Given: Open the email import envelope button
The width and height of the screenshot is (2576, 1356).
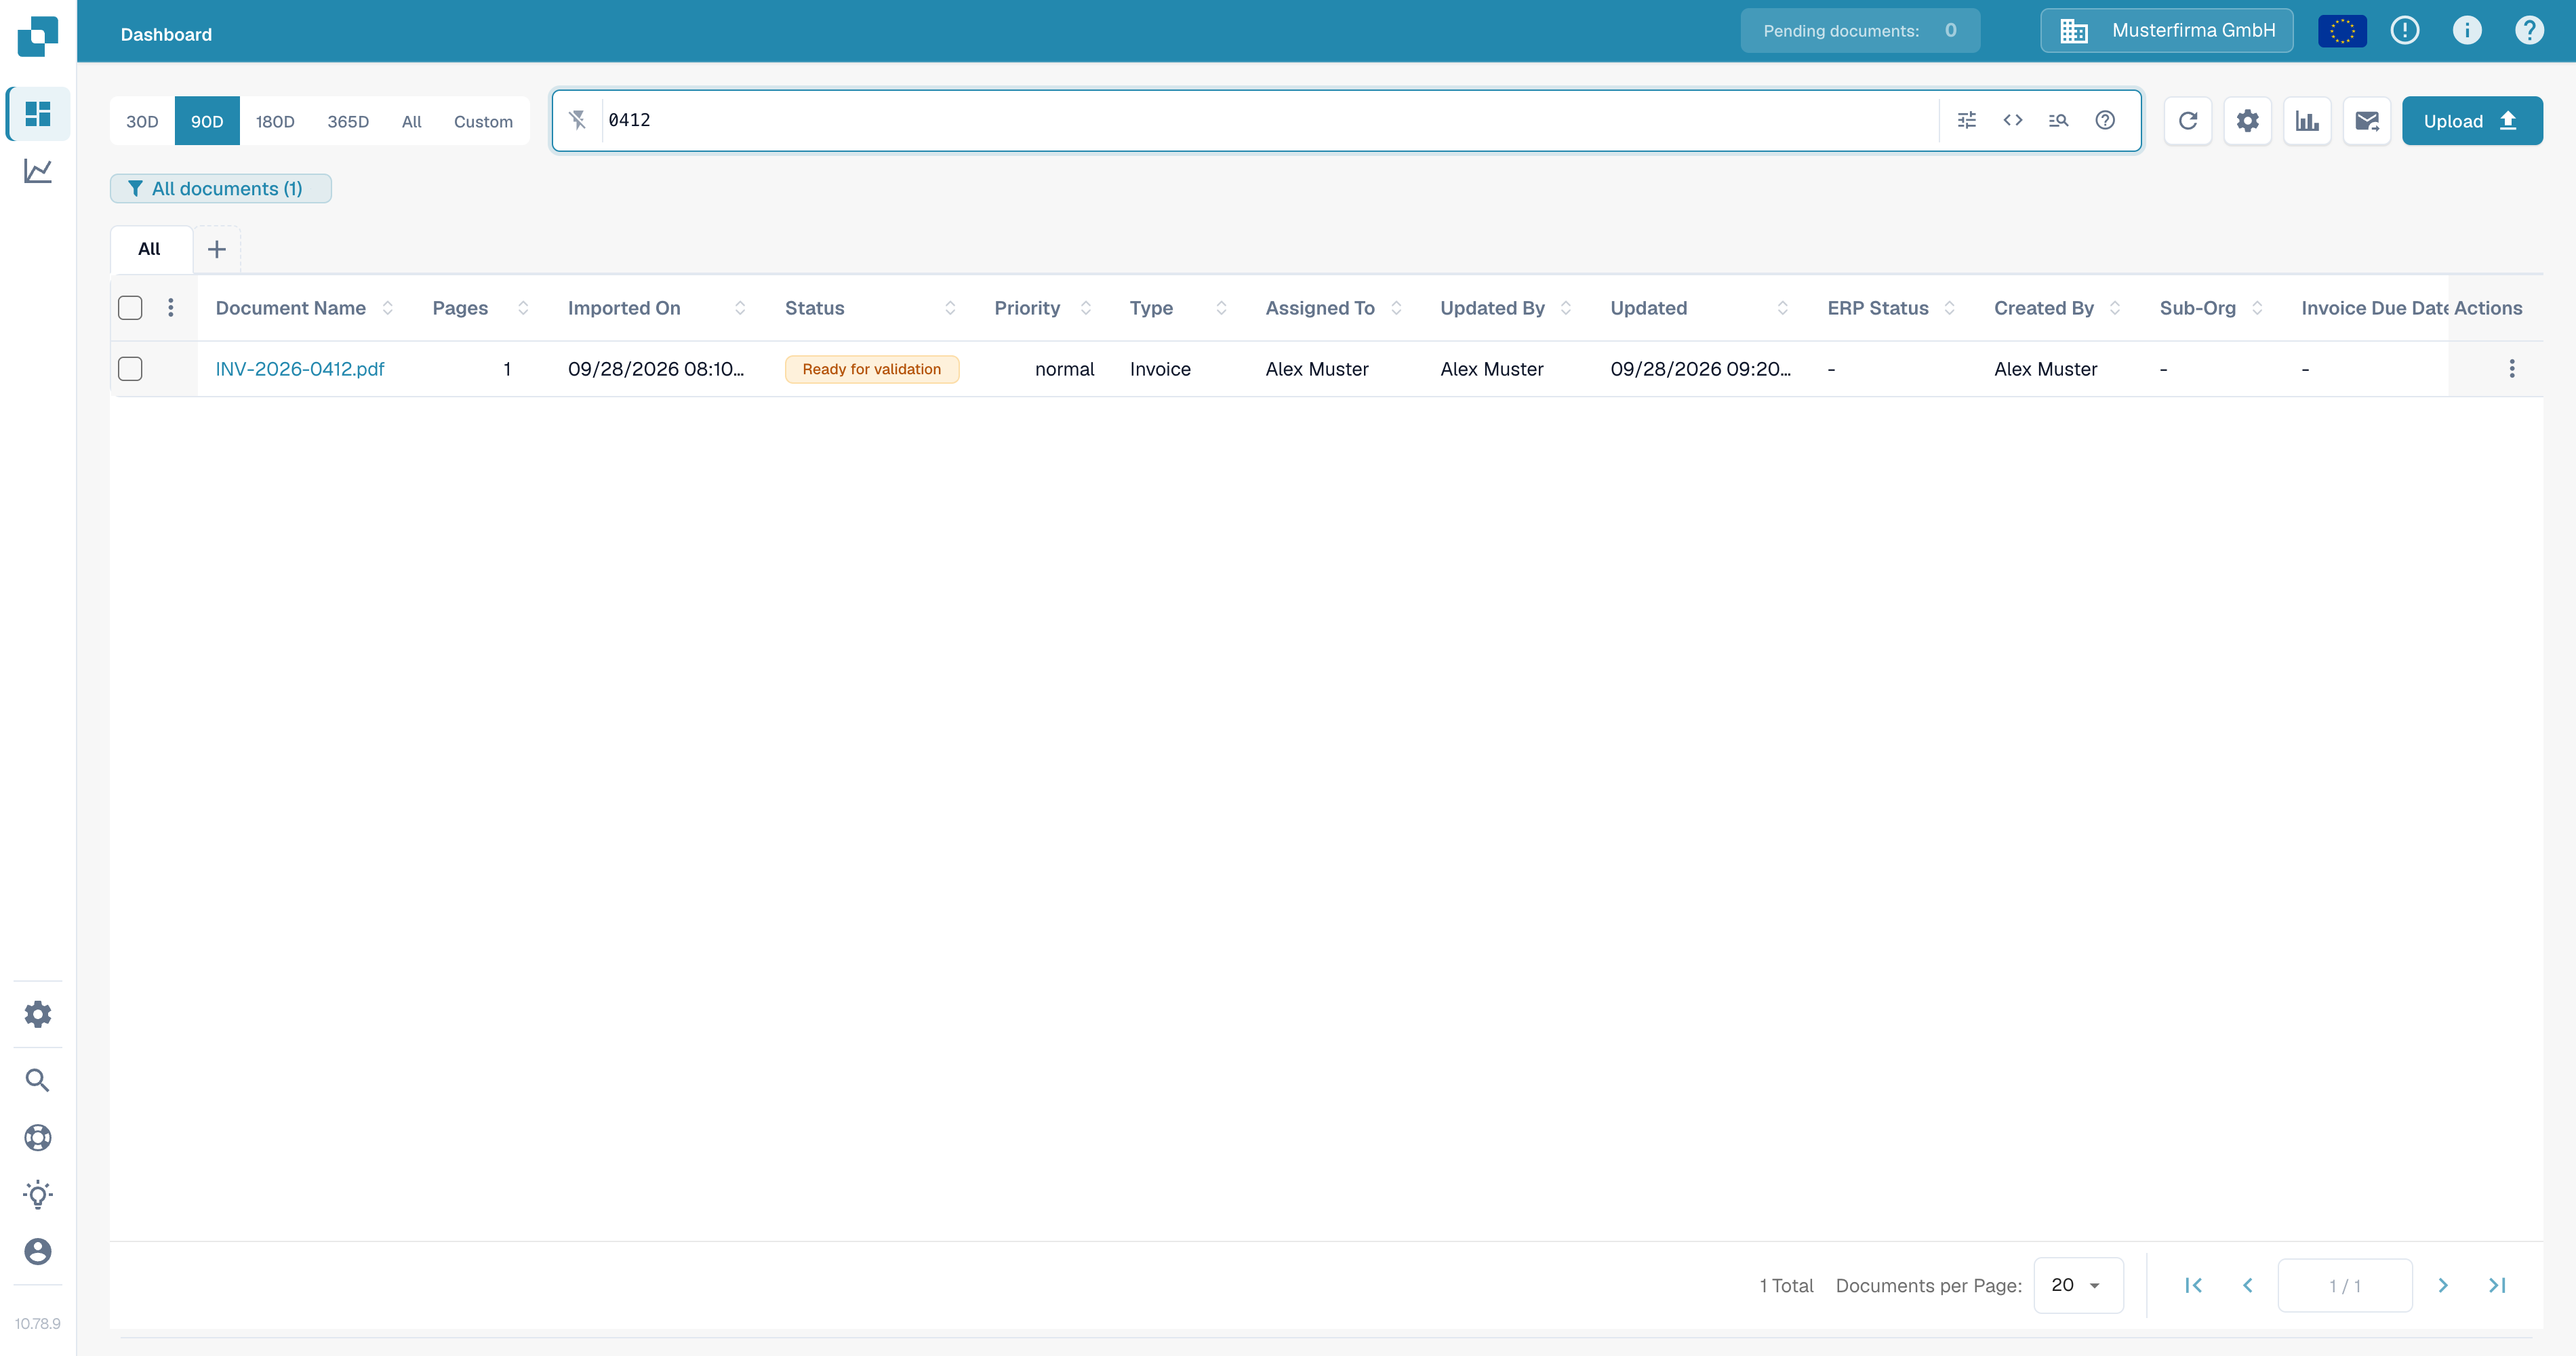Looking at the screenshot, I should tap(2367, 121).
